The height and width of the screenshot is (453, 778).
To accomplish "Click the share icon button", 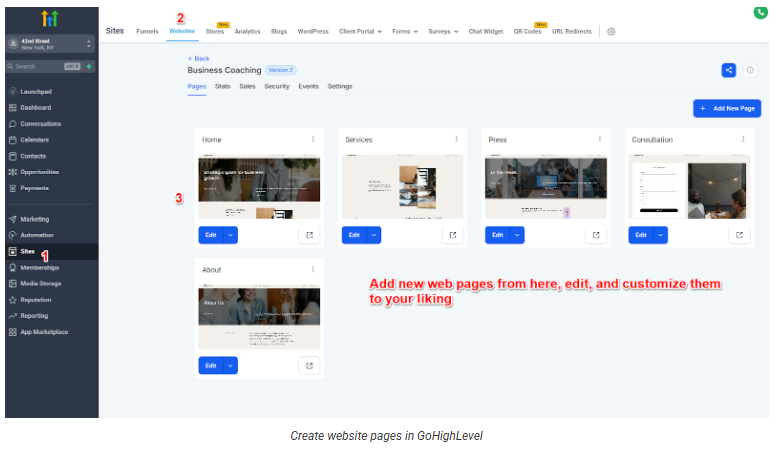I will [729, 70].
